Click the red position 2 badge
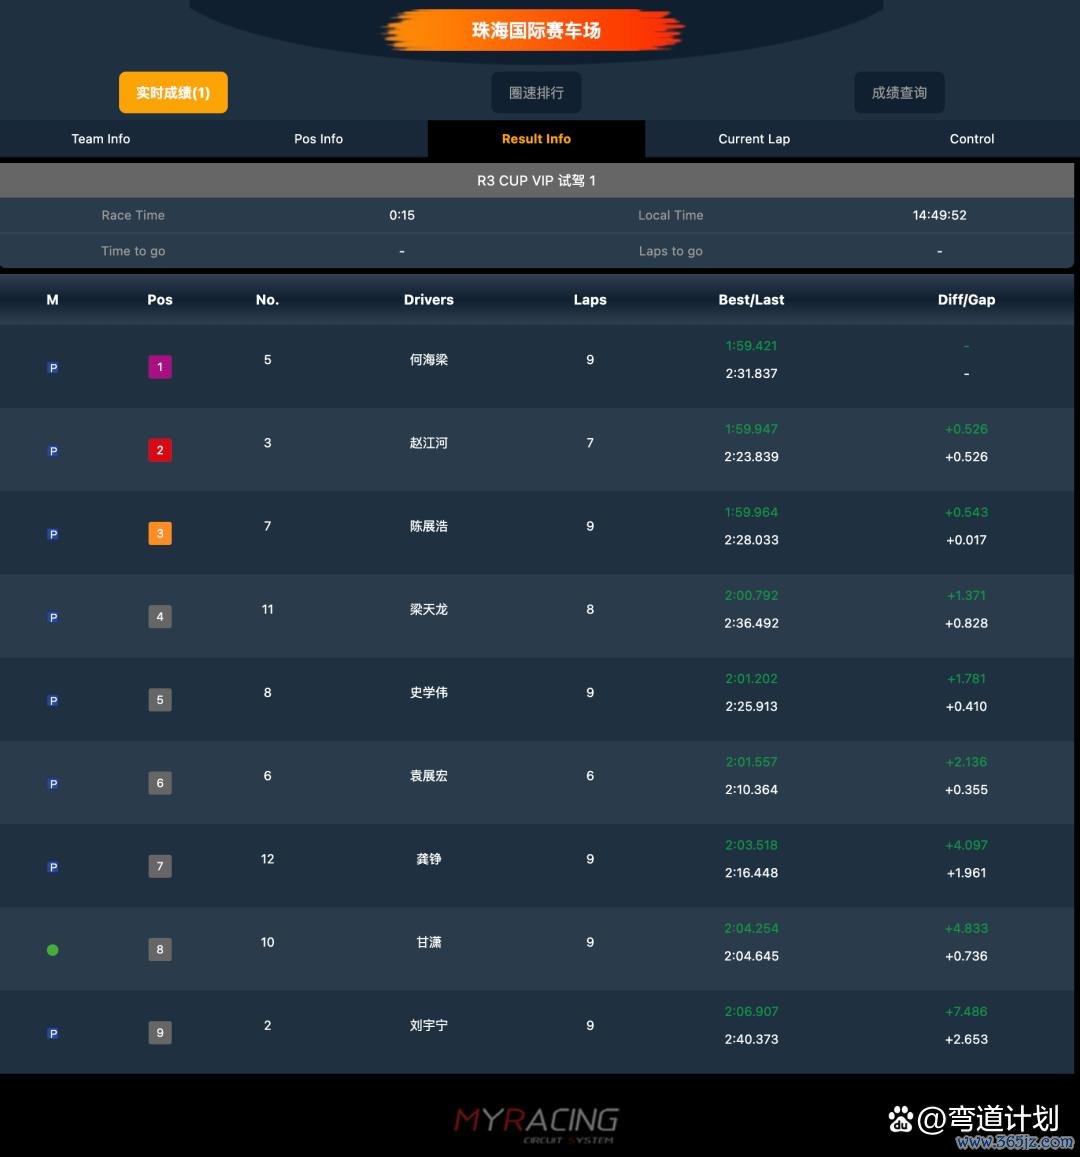The image size is (1080, 1157). 160,450
